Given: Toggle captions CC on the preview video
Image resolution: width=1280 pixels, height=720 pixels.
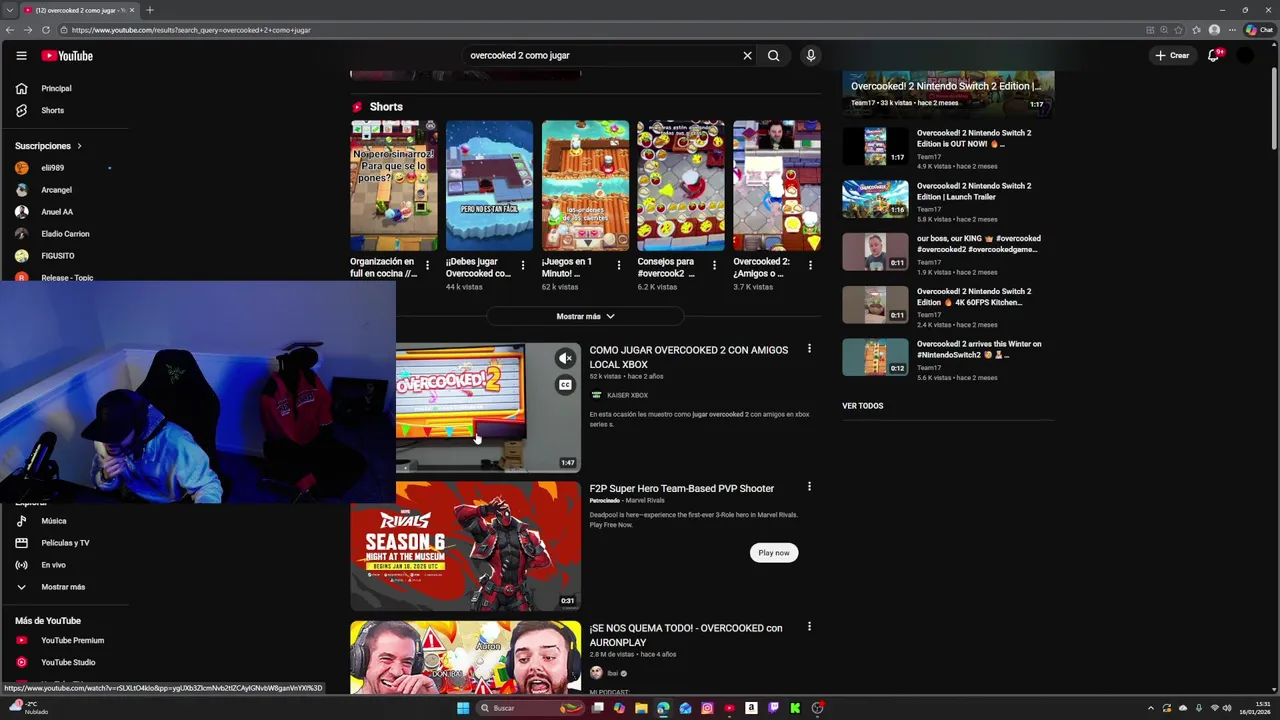Looking at the screenshot, I should tap(565, 385).
